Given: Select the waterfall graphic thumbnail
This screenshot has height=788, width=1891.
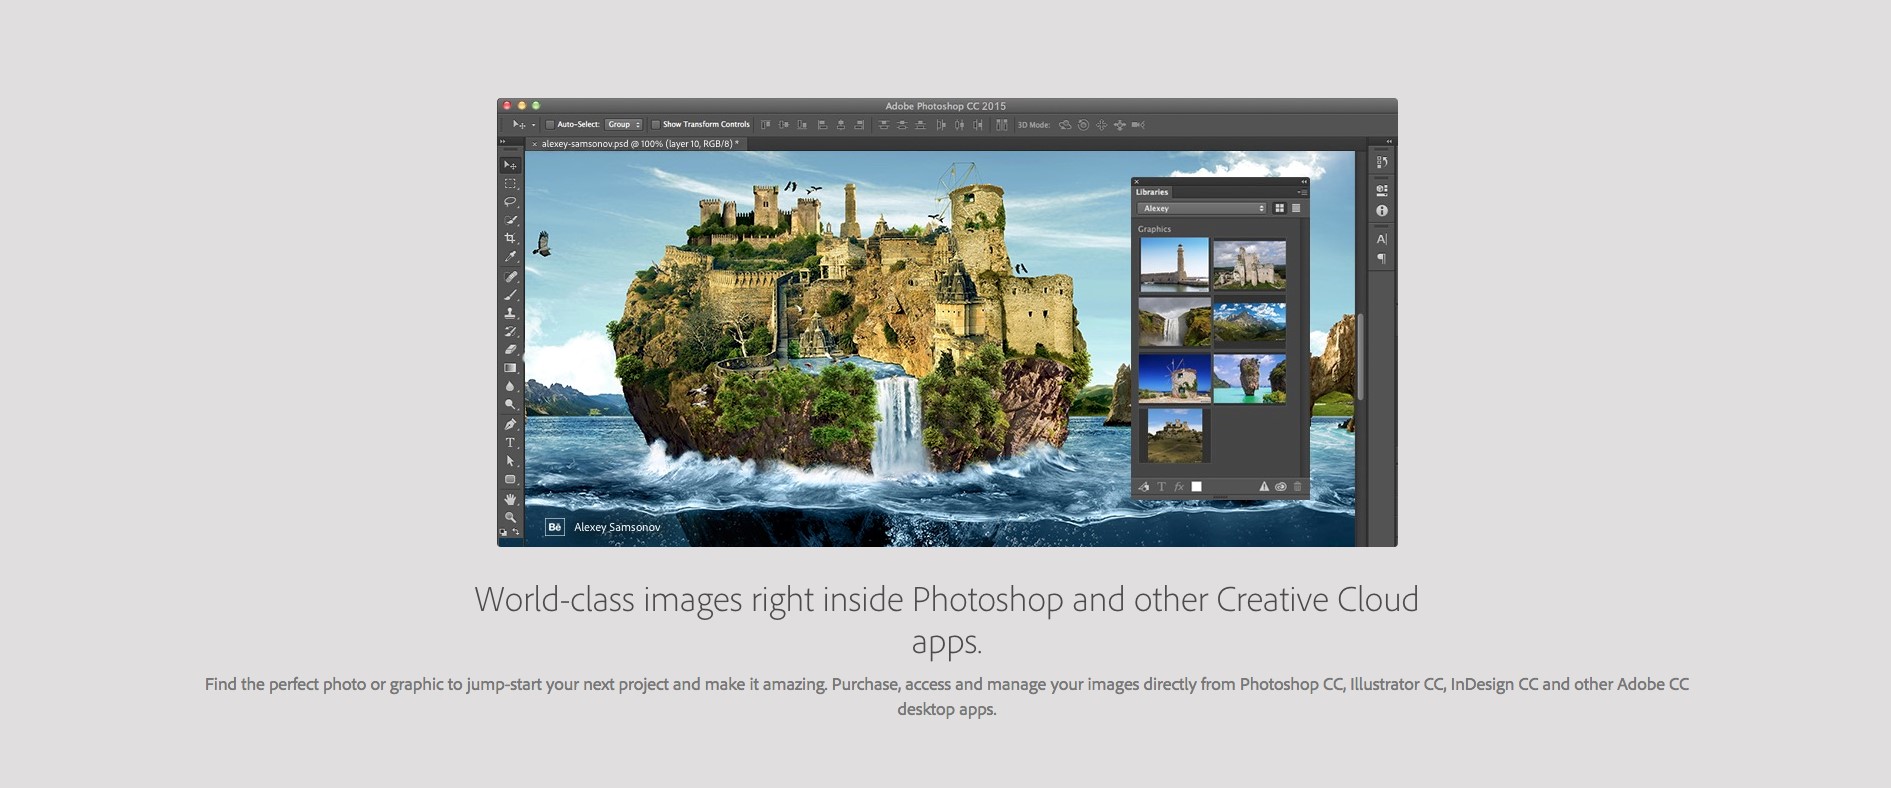Looking at the screenshot, I should pos(1174,322).
